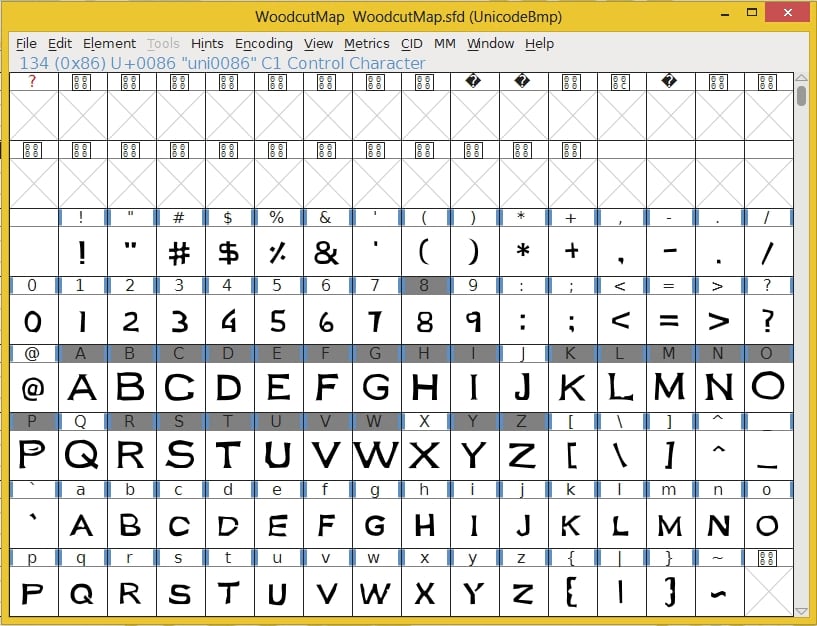Select the uppercase G glyph
The image size is (817, 626).
377,387
